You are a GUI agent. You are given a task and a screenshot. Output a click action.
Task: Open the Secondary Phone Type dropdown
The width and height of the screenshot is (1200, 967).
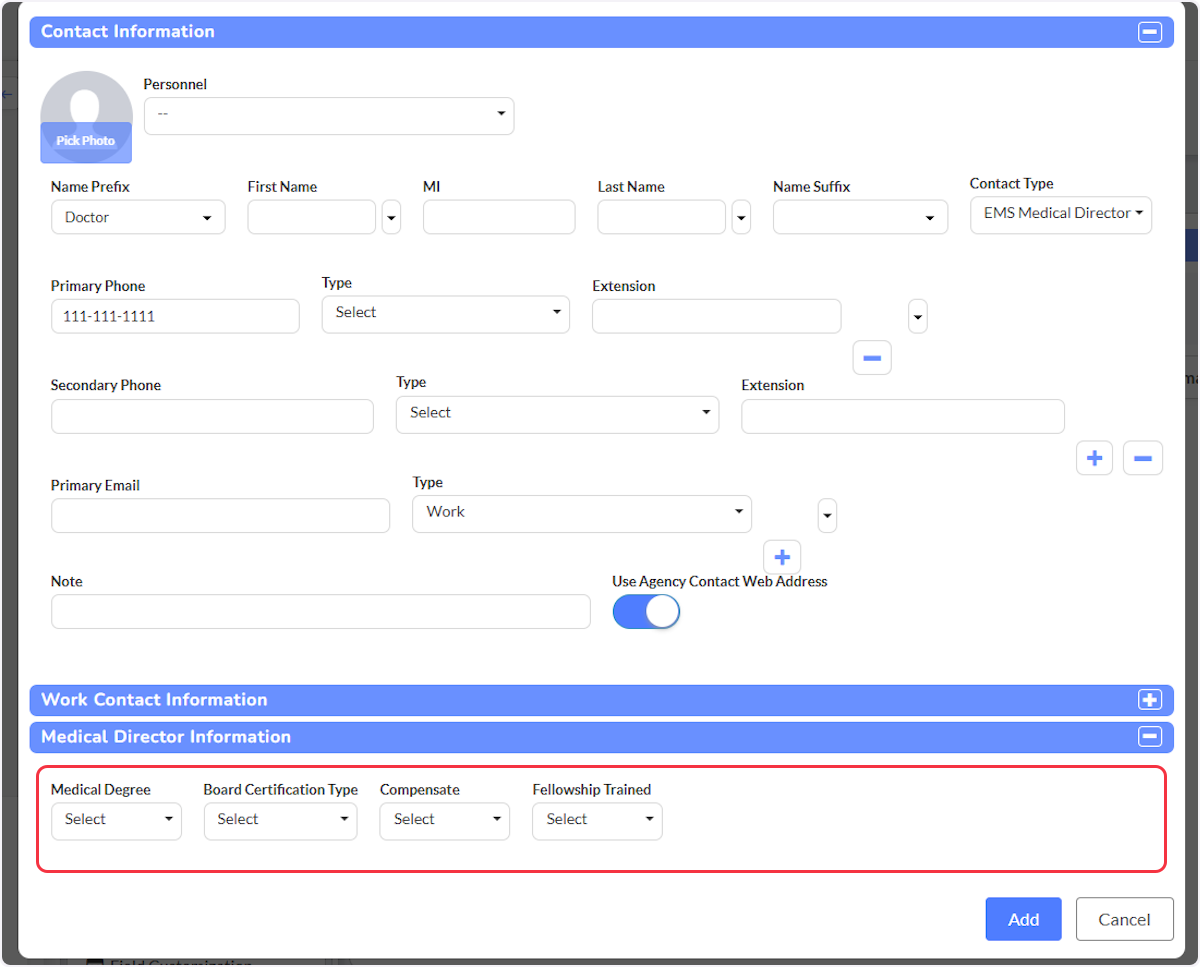coord(557,414)
